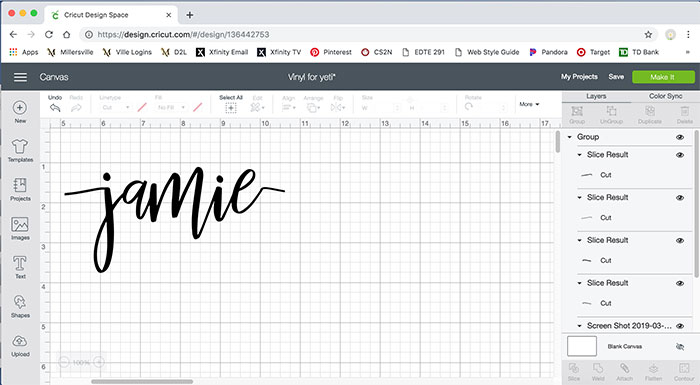
Task: Toggle visibility of first Slice Result
Action: click(x=680, y=155)
